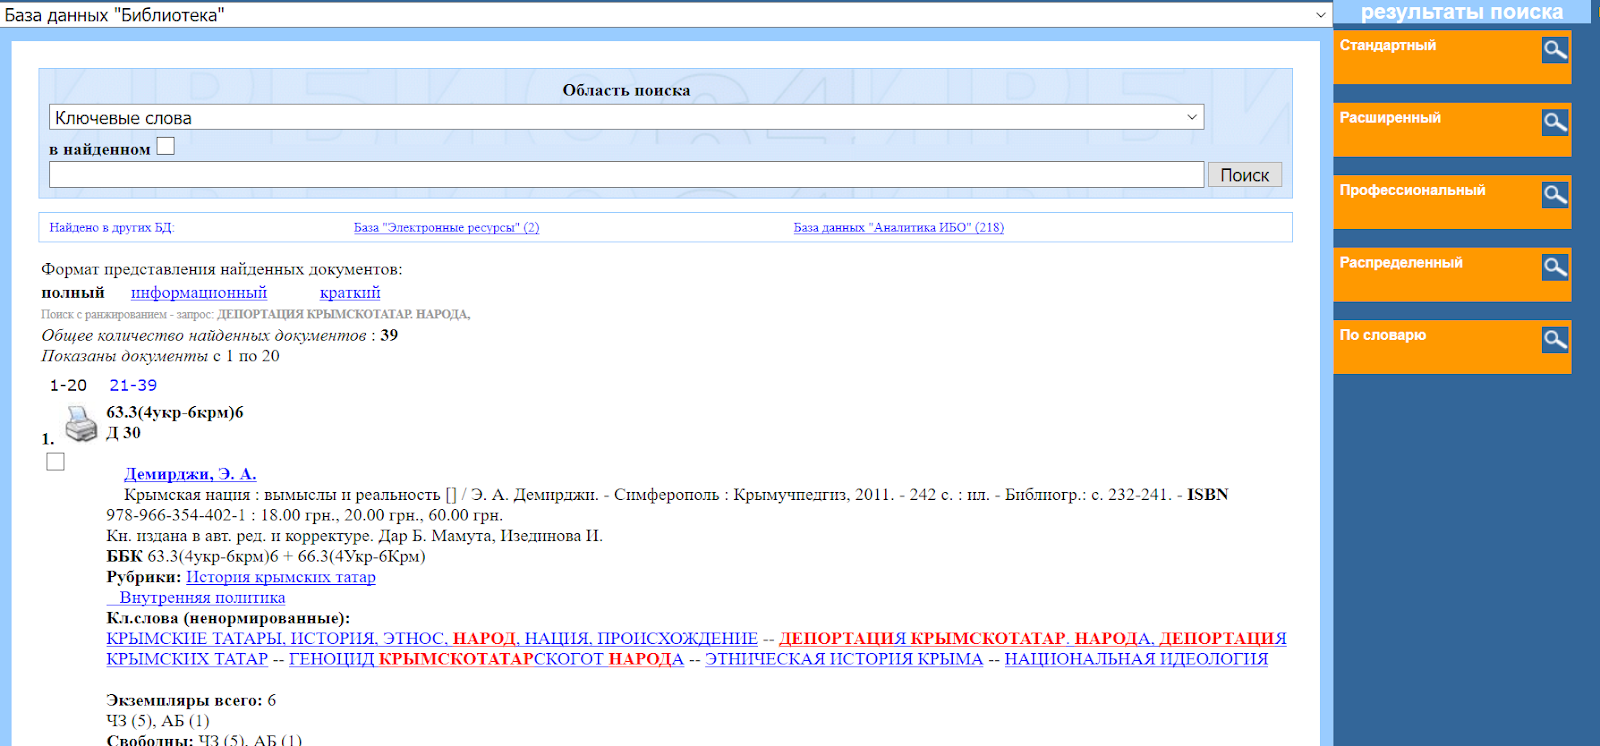This screenshot has width=1600, height=746.
Task: Click the Расширенный search magnifier icon
Action: pos(1554,122)
